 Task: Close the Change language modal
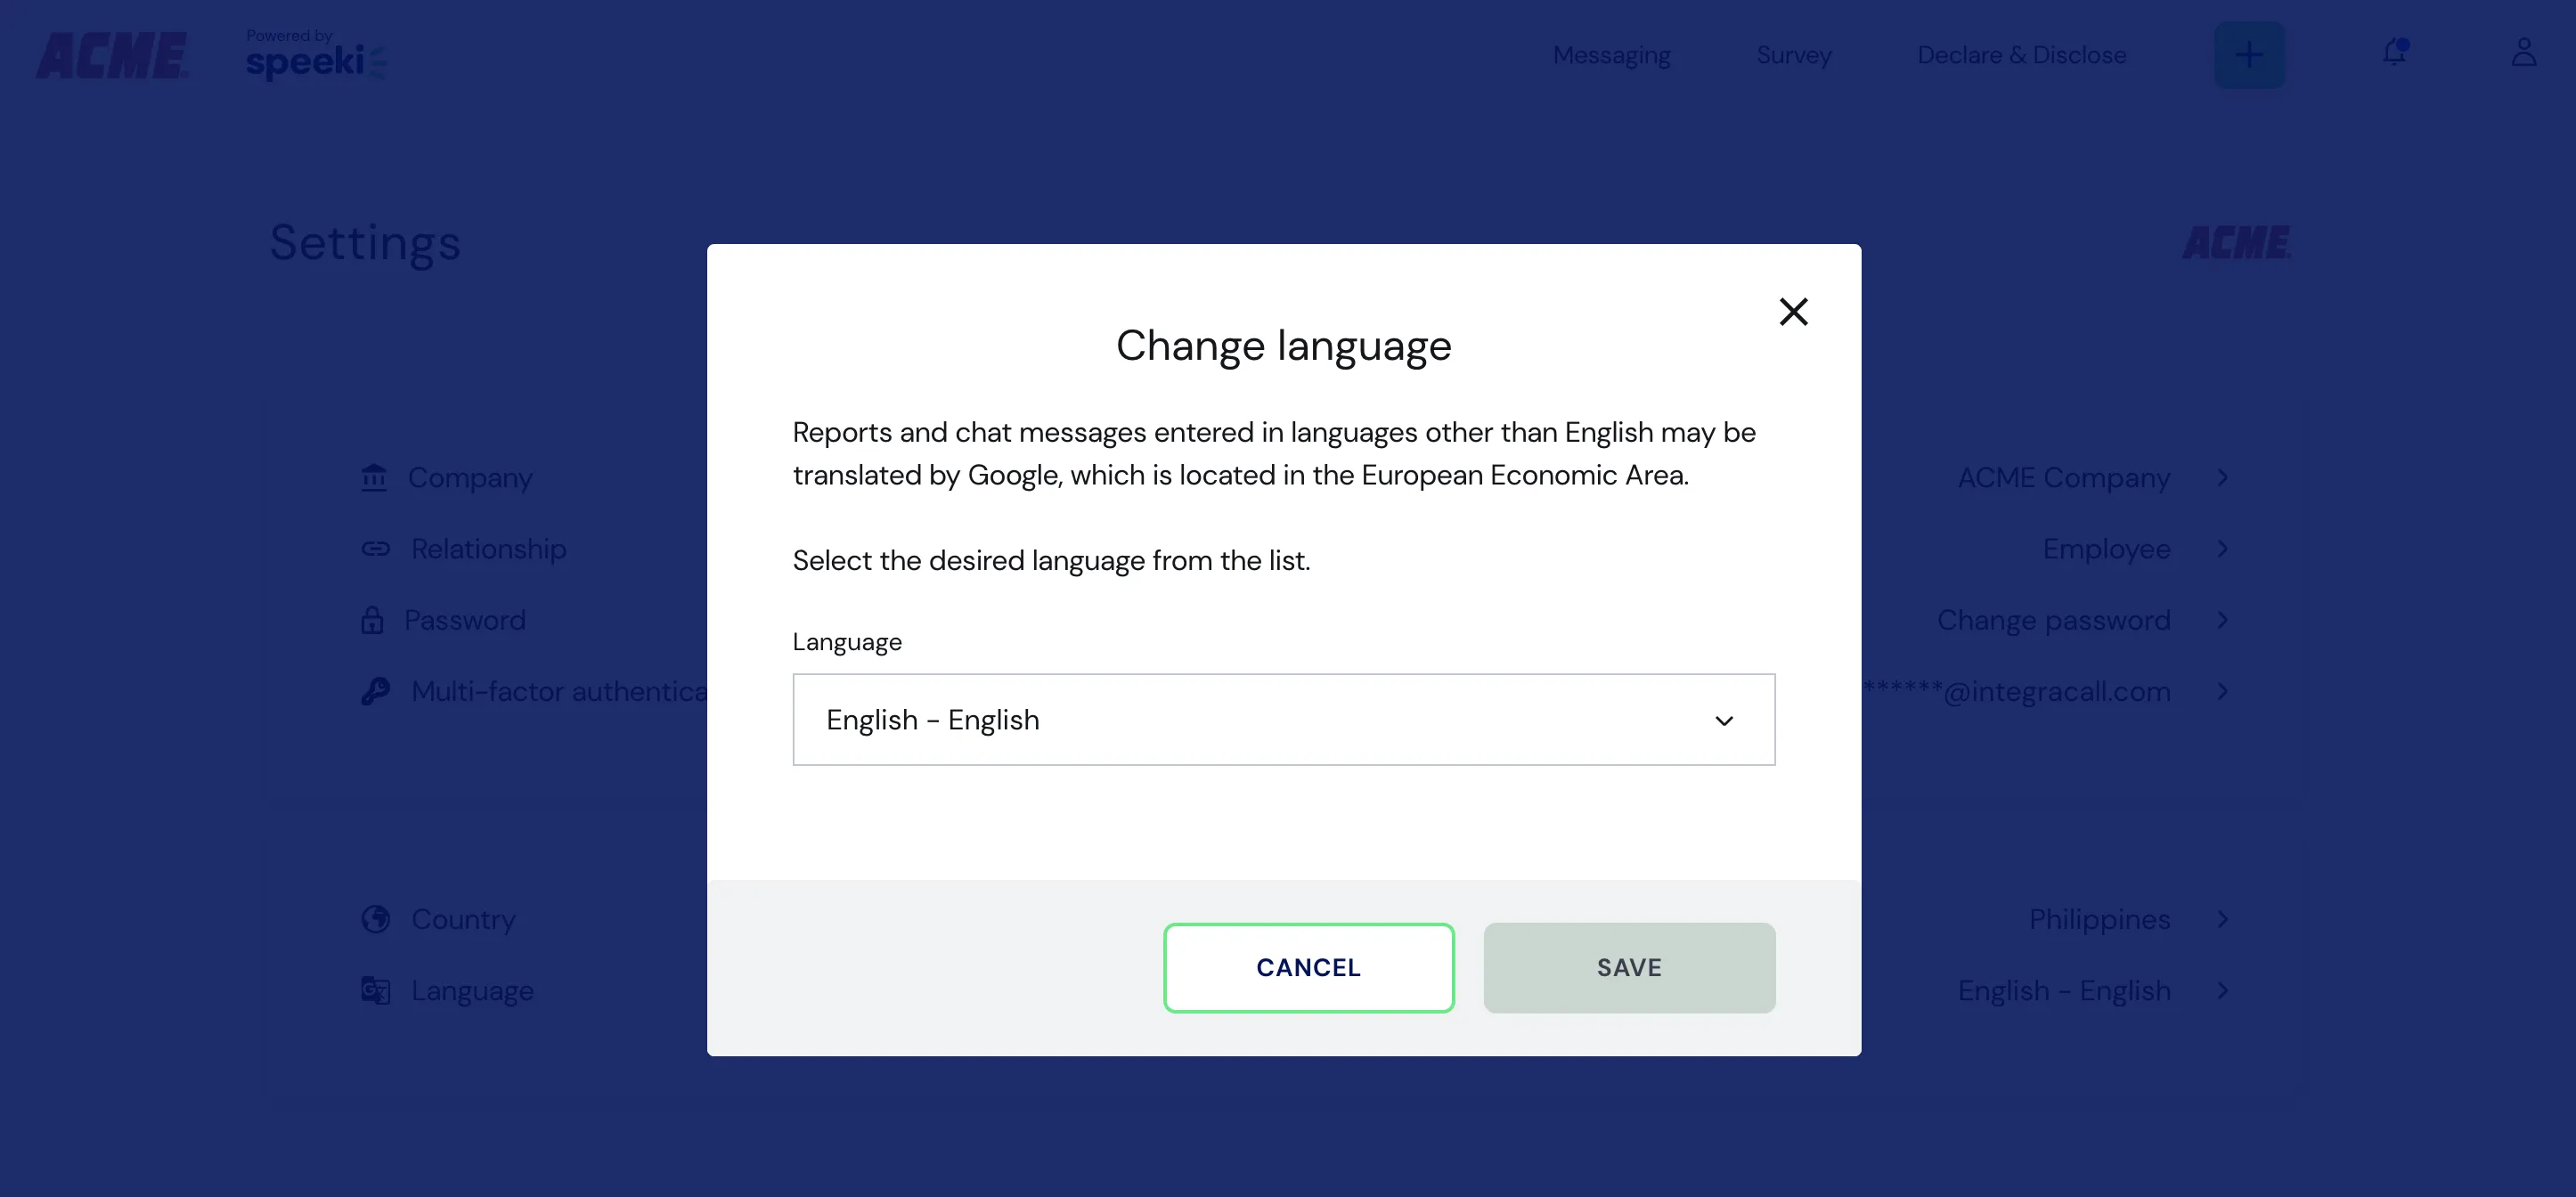pos(1792,310)
